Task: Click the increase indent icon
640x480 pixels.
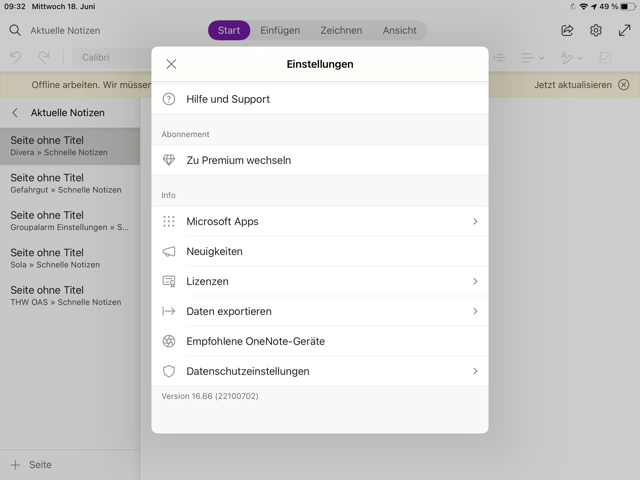Action: [x=498, y=58]
